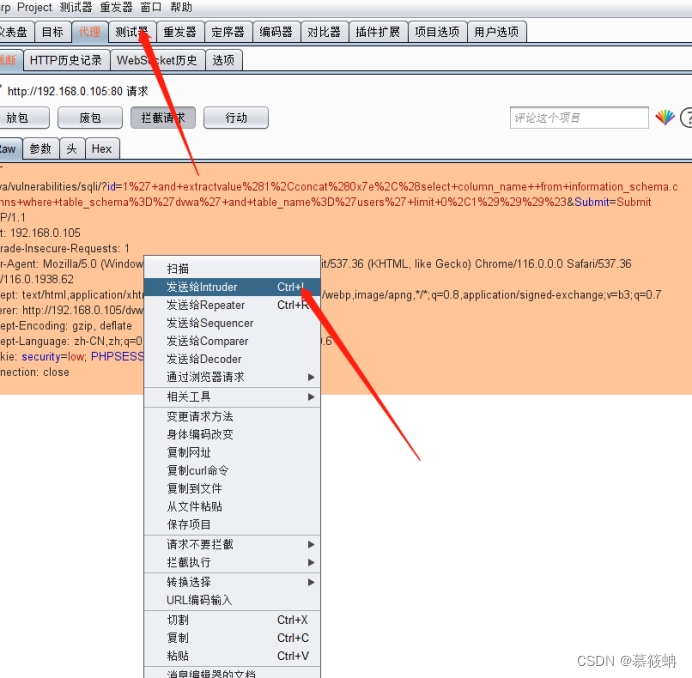Image resolution: width=692 pixels, height=678 pixels.
Task: Expand the 相关工具 submenu
Action: [232, 397]
